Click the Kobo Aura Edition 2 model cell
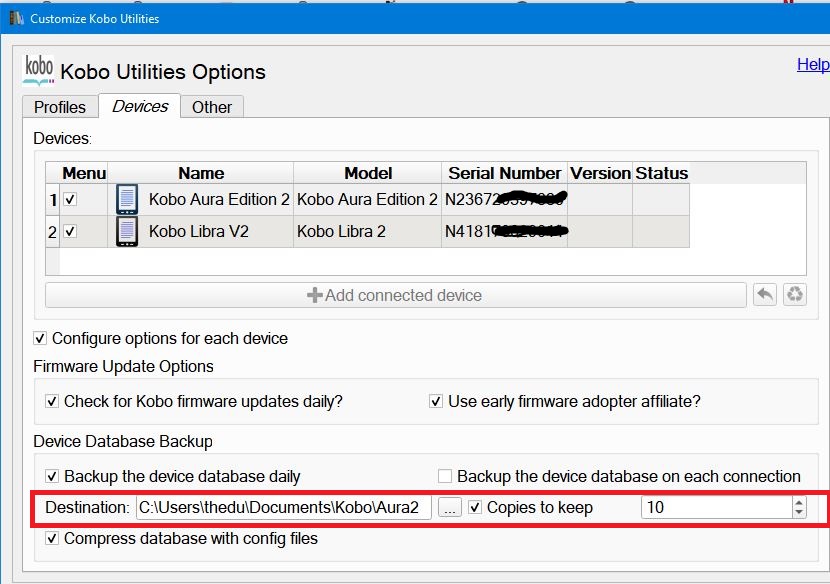Viewport: 830px width, 584px height. (x=368, y=199)
